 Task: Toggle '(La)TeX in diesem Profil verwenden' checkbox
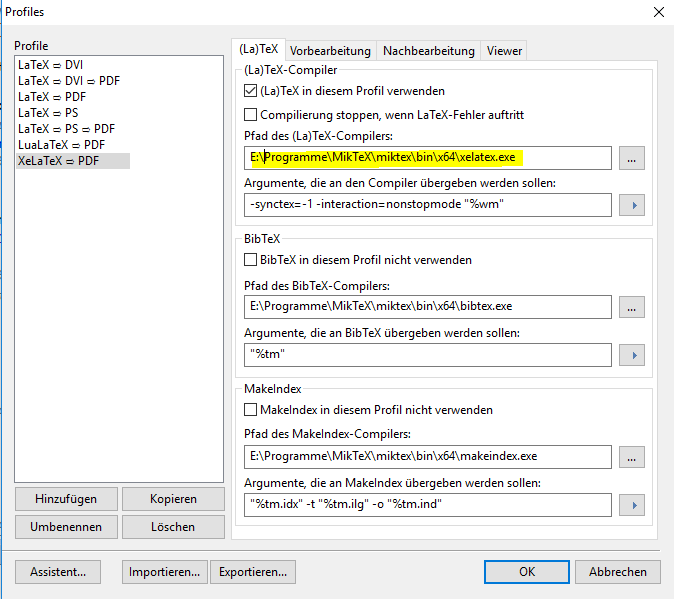coord(251,91)
